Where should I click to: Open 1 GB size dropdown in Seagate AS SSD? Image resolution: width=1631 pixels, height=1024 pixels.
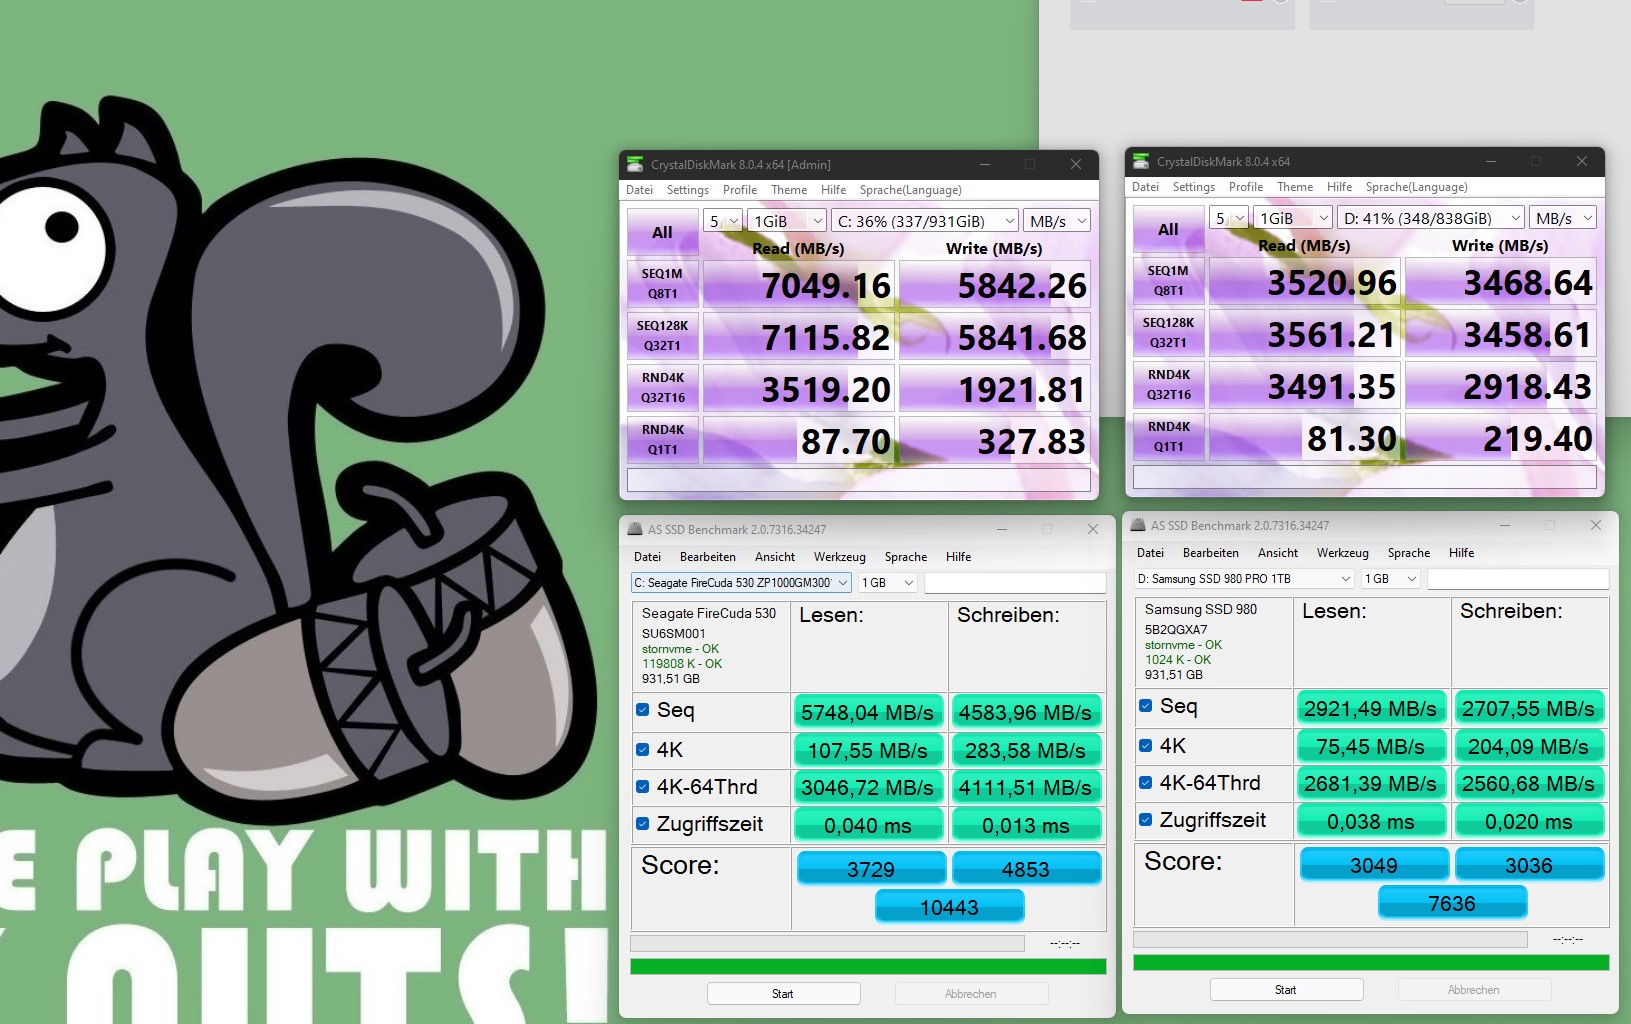click(x=888, y=582)
